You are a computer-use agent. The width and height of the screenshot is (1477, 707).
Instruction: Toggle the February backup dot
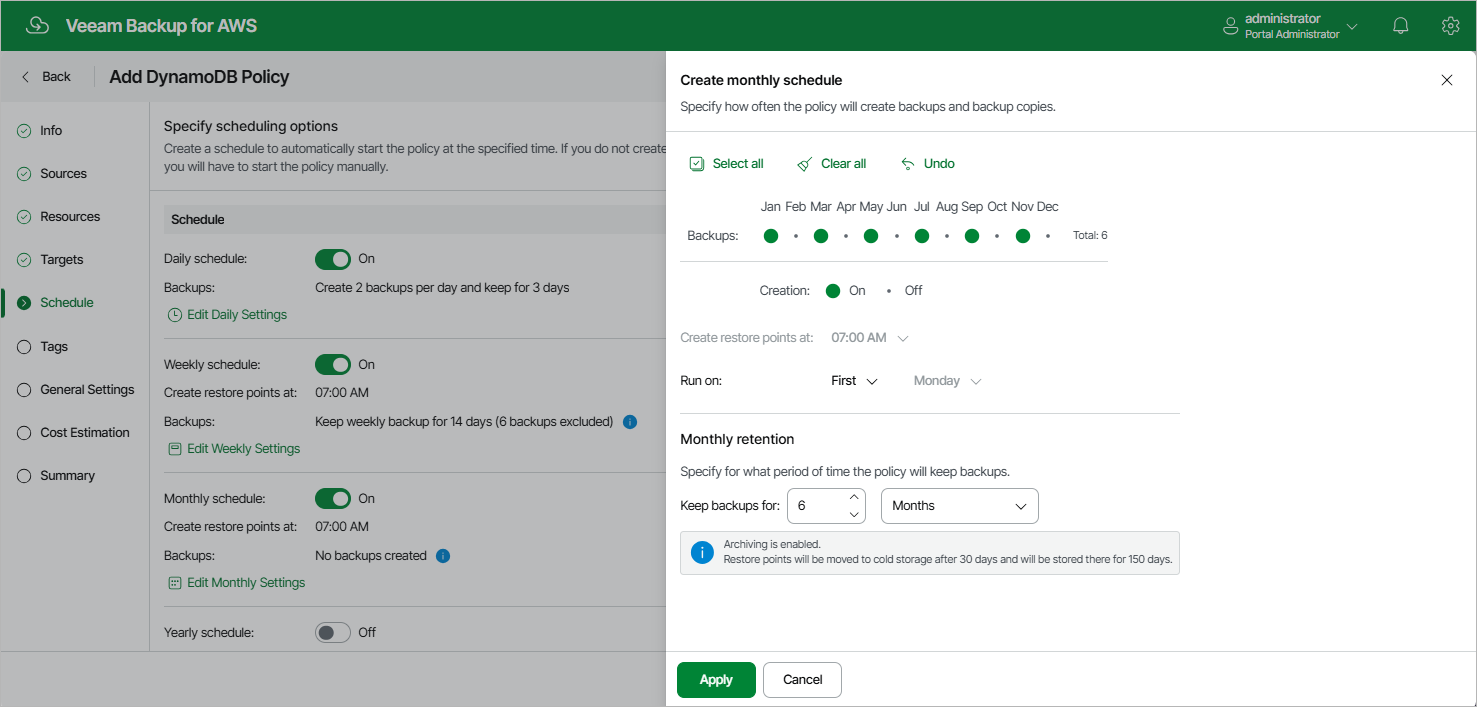[x=796, y=236]
